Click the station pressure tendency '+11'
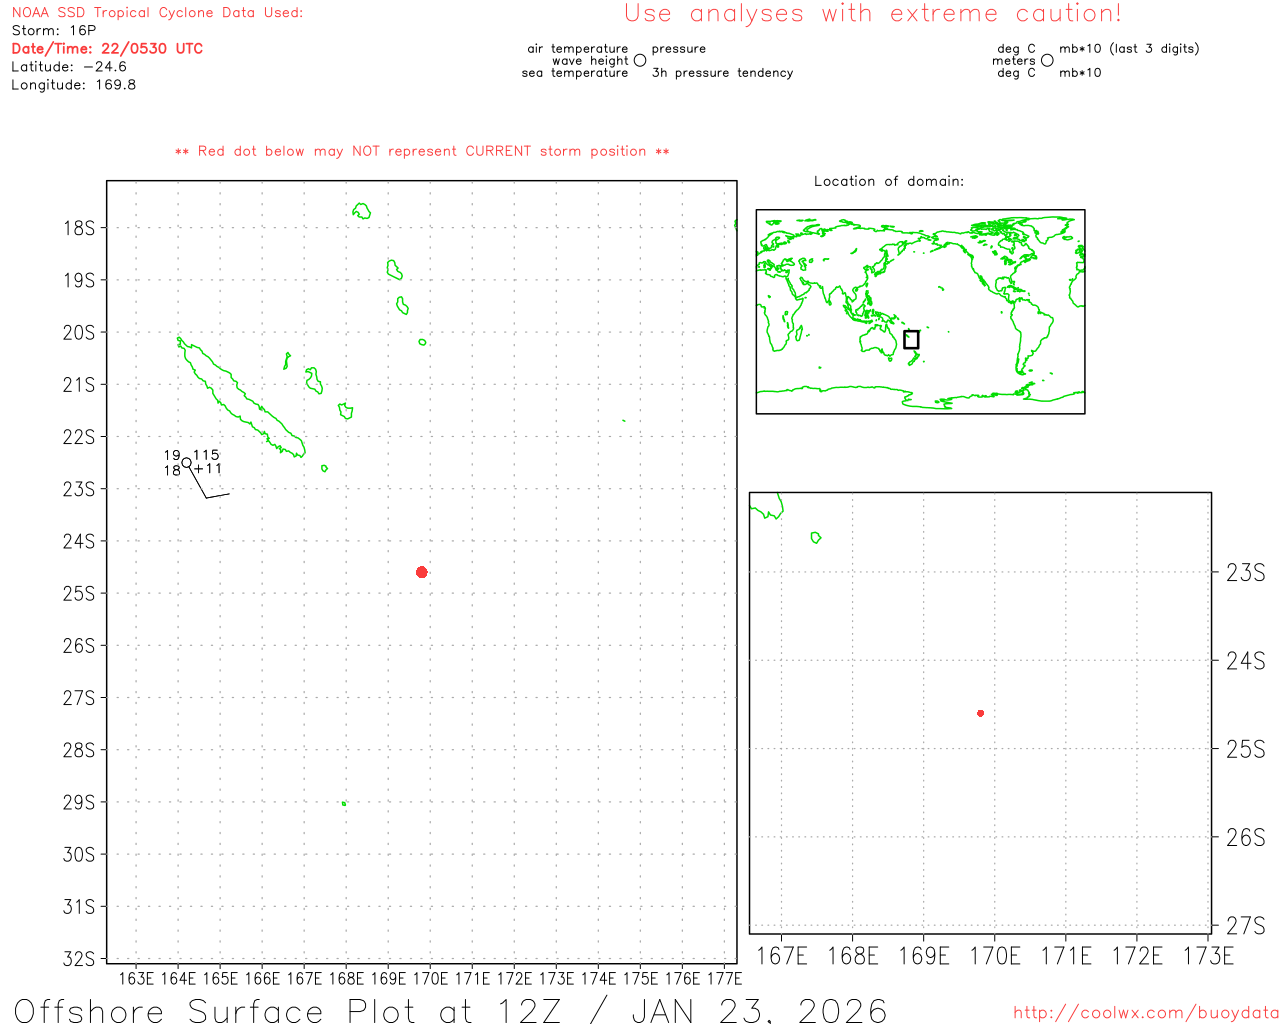 click(208, 469)
